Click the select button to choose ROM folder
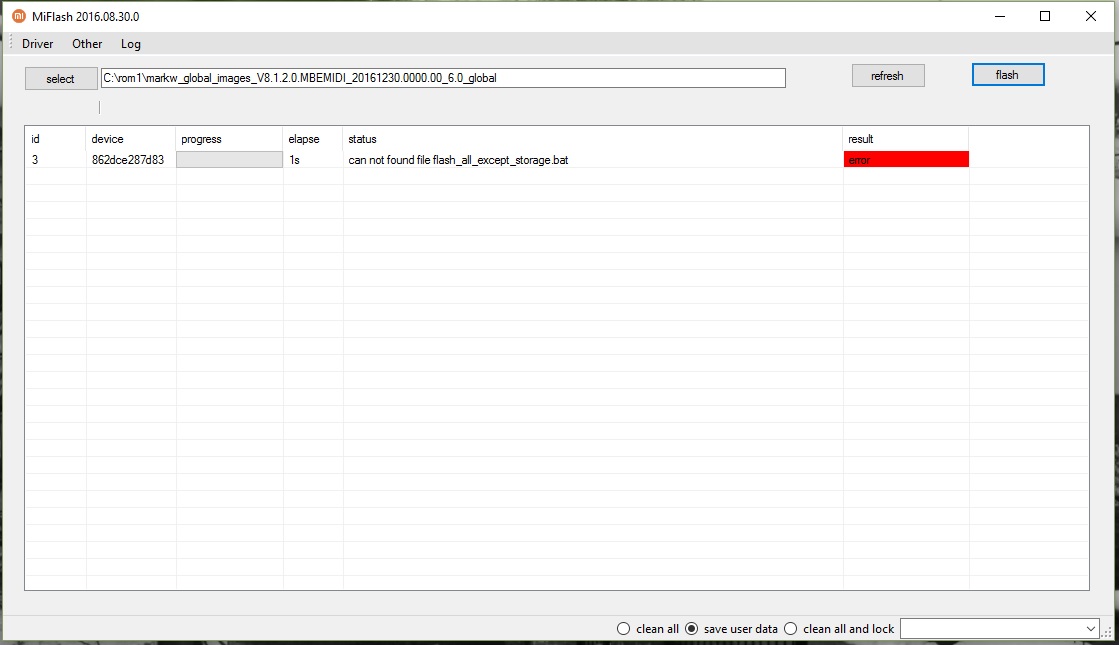 click(61, 78)
